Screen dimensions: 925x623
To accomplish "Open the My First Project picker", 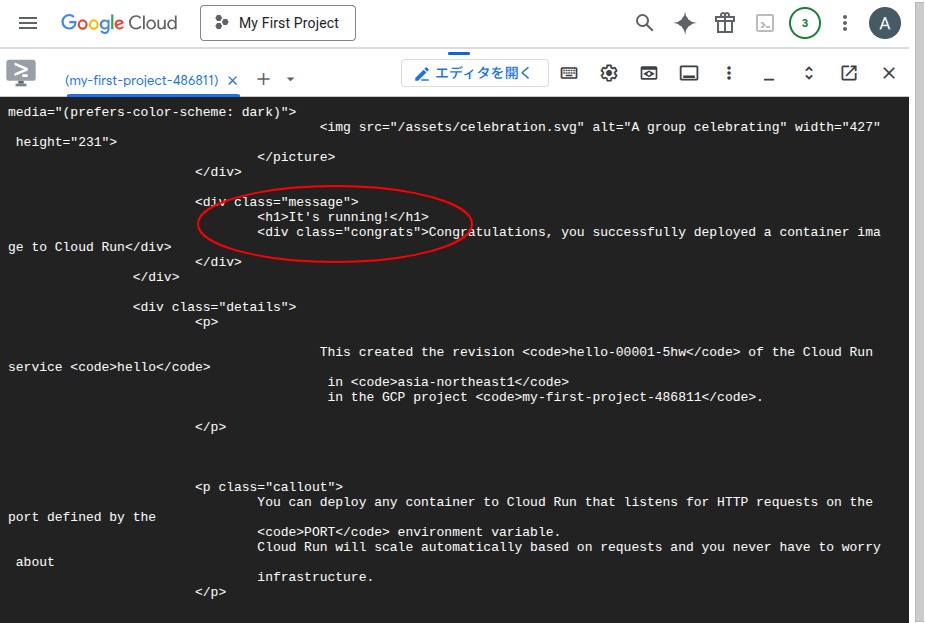I will [x=278, y=23].
